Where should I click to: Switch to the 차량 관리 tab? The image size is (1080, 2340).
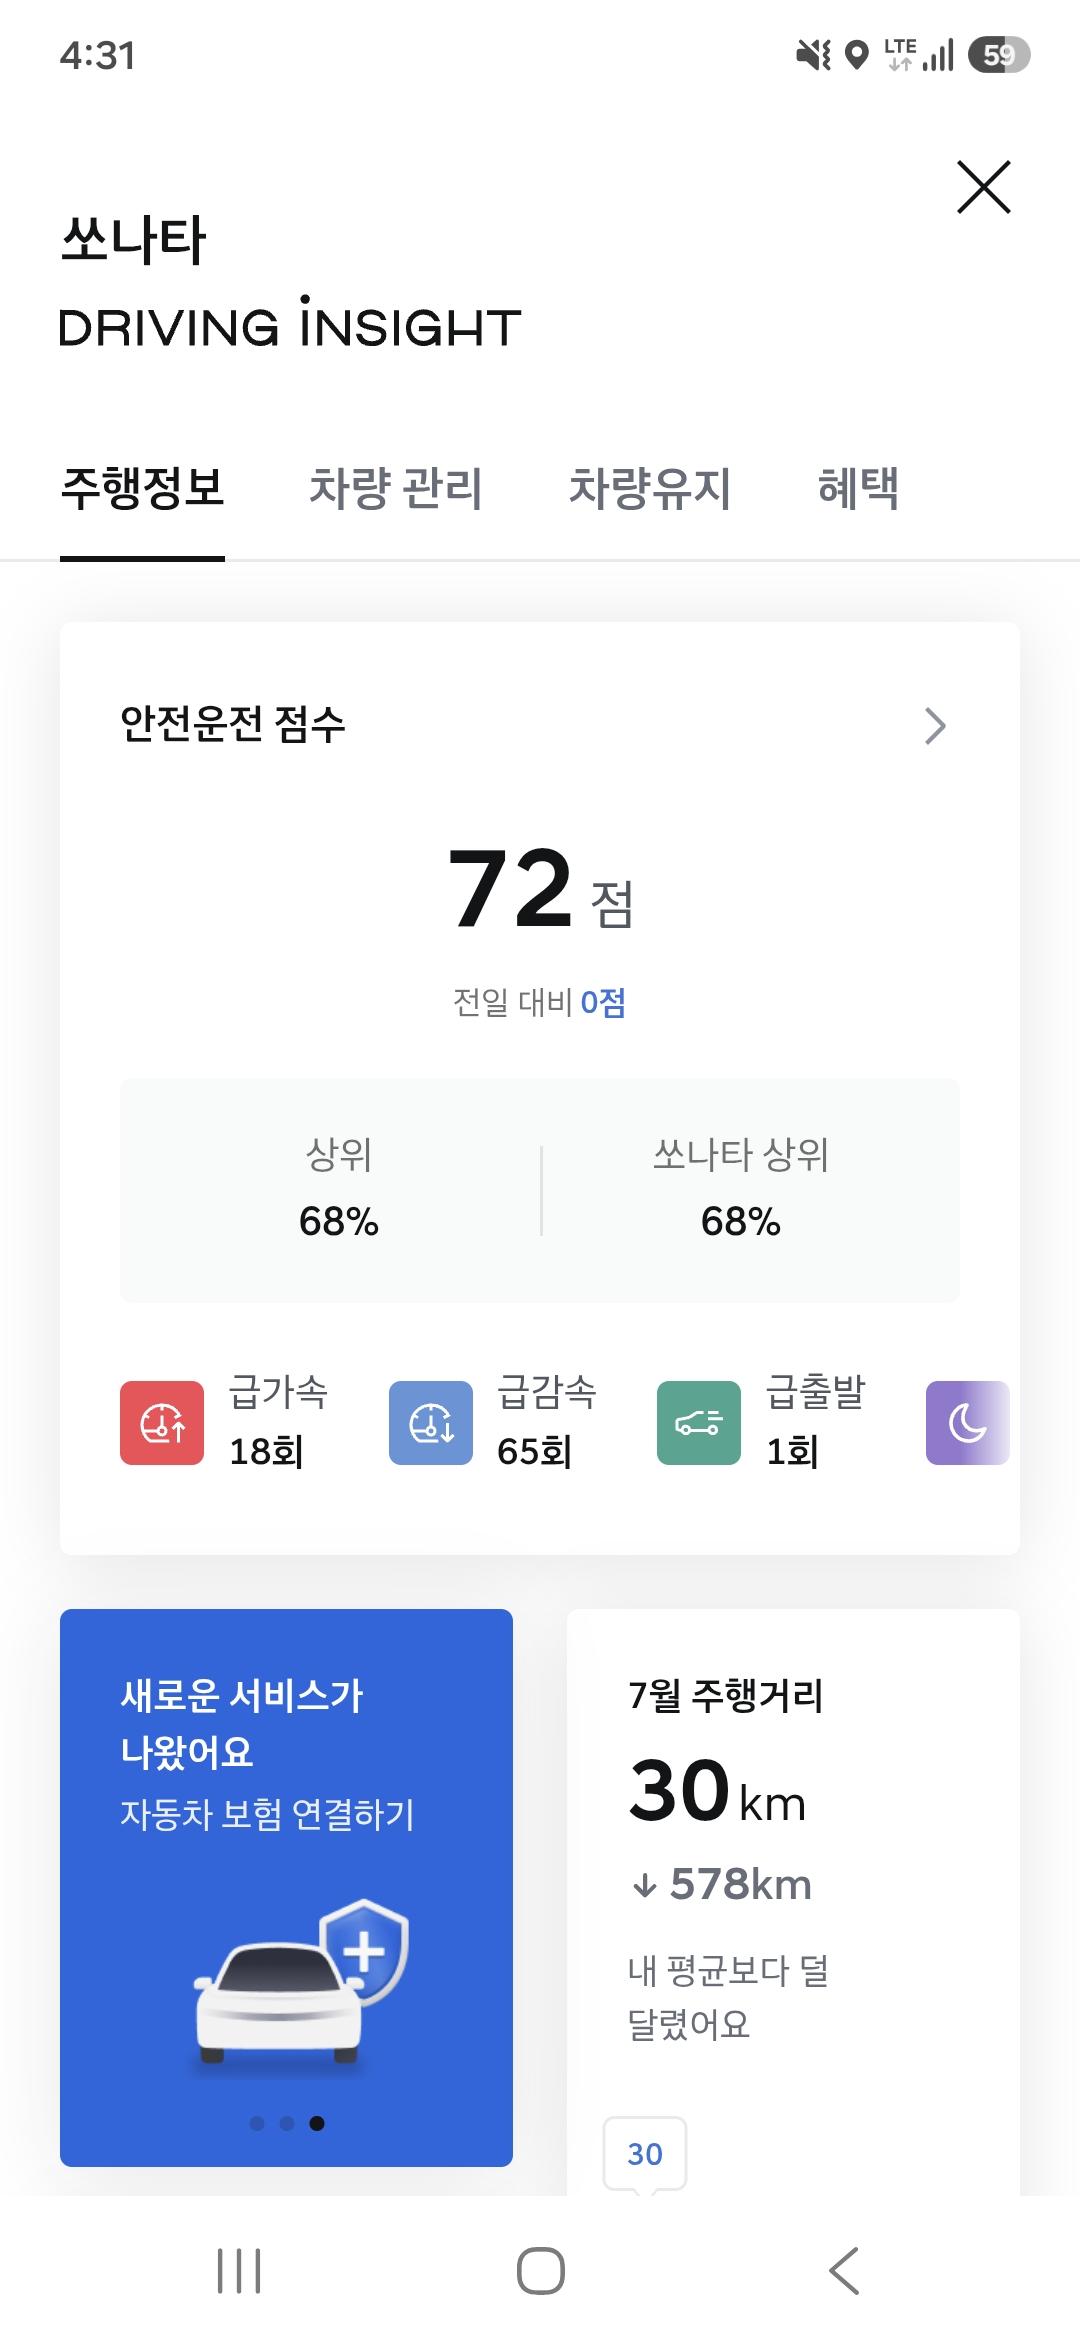[396, 489]
